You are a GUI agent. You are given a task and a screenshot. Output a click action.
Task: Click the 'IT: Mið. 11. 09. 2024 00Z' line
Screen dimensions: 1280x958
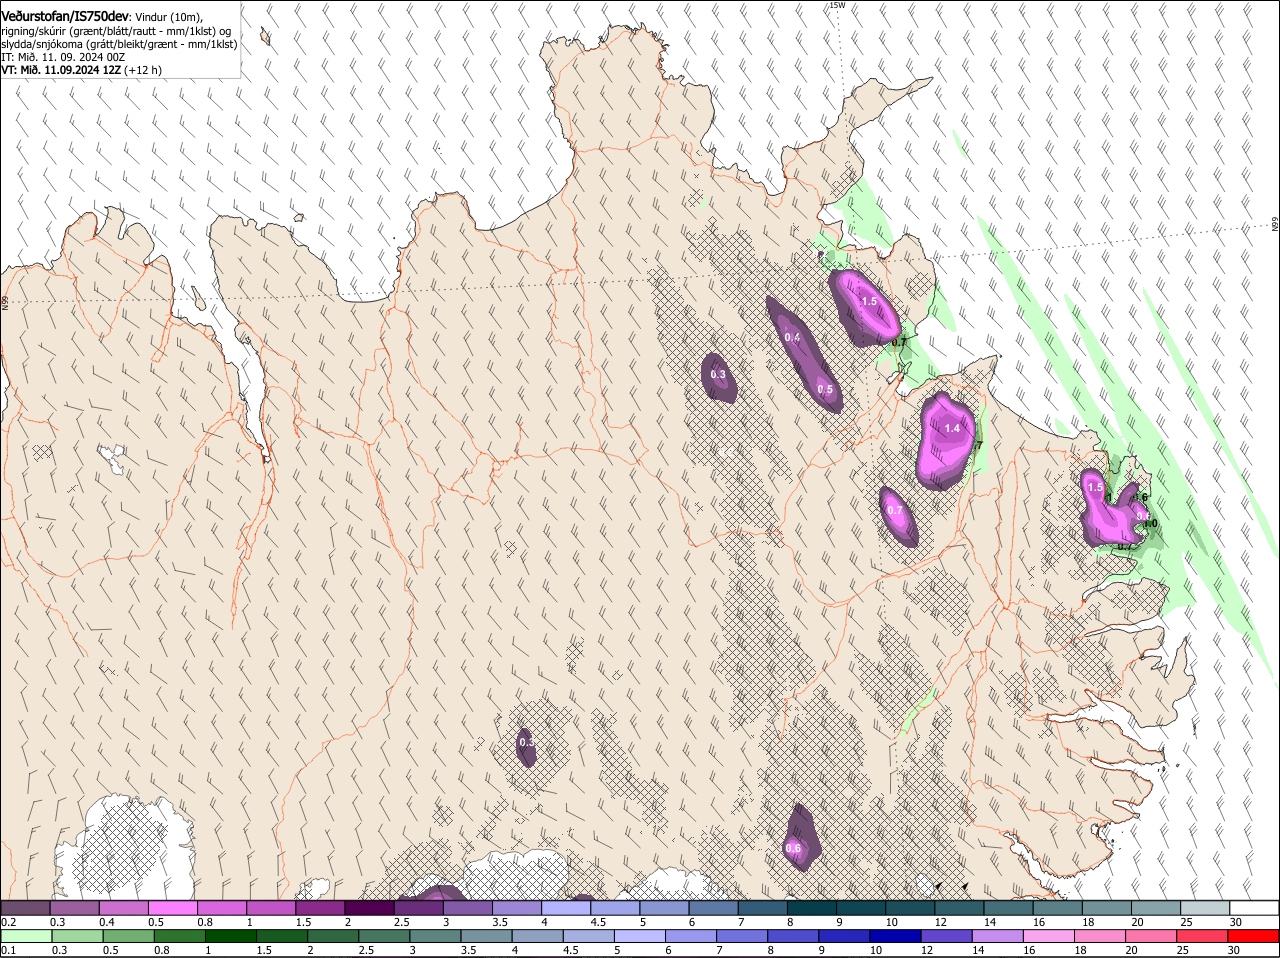[63, 57]
